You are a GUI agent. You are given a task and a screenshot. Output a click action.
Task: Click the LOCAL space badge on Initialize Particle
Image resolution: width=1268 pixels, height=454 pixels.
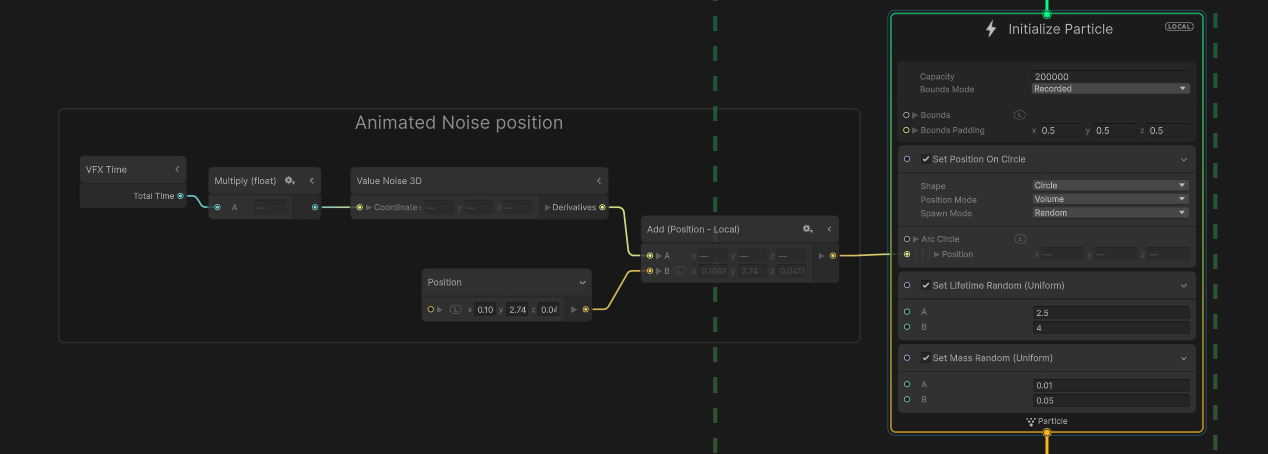tap(1179, 27)
